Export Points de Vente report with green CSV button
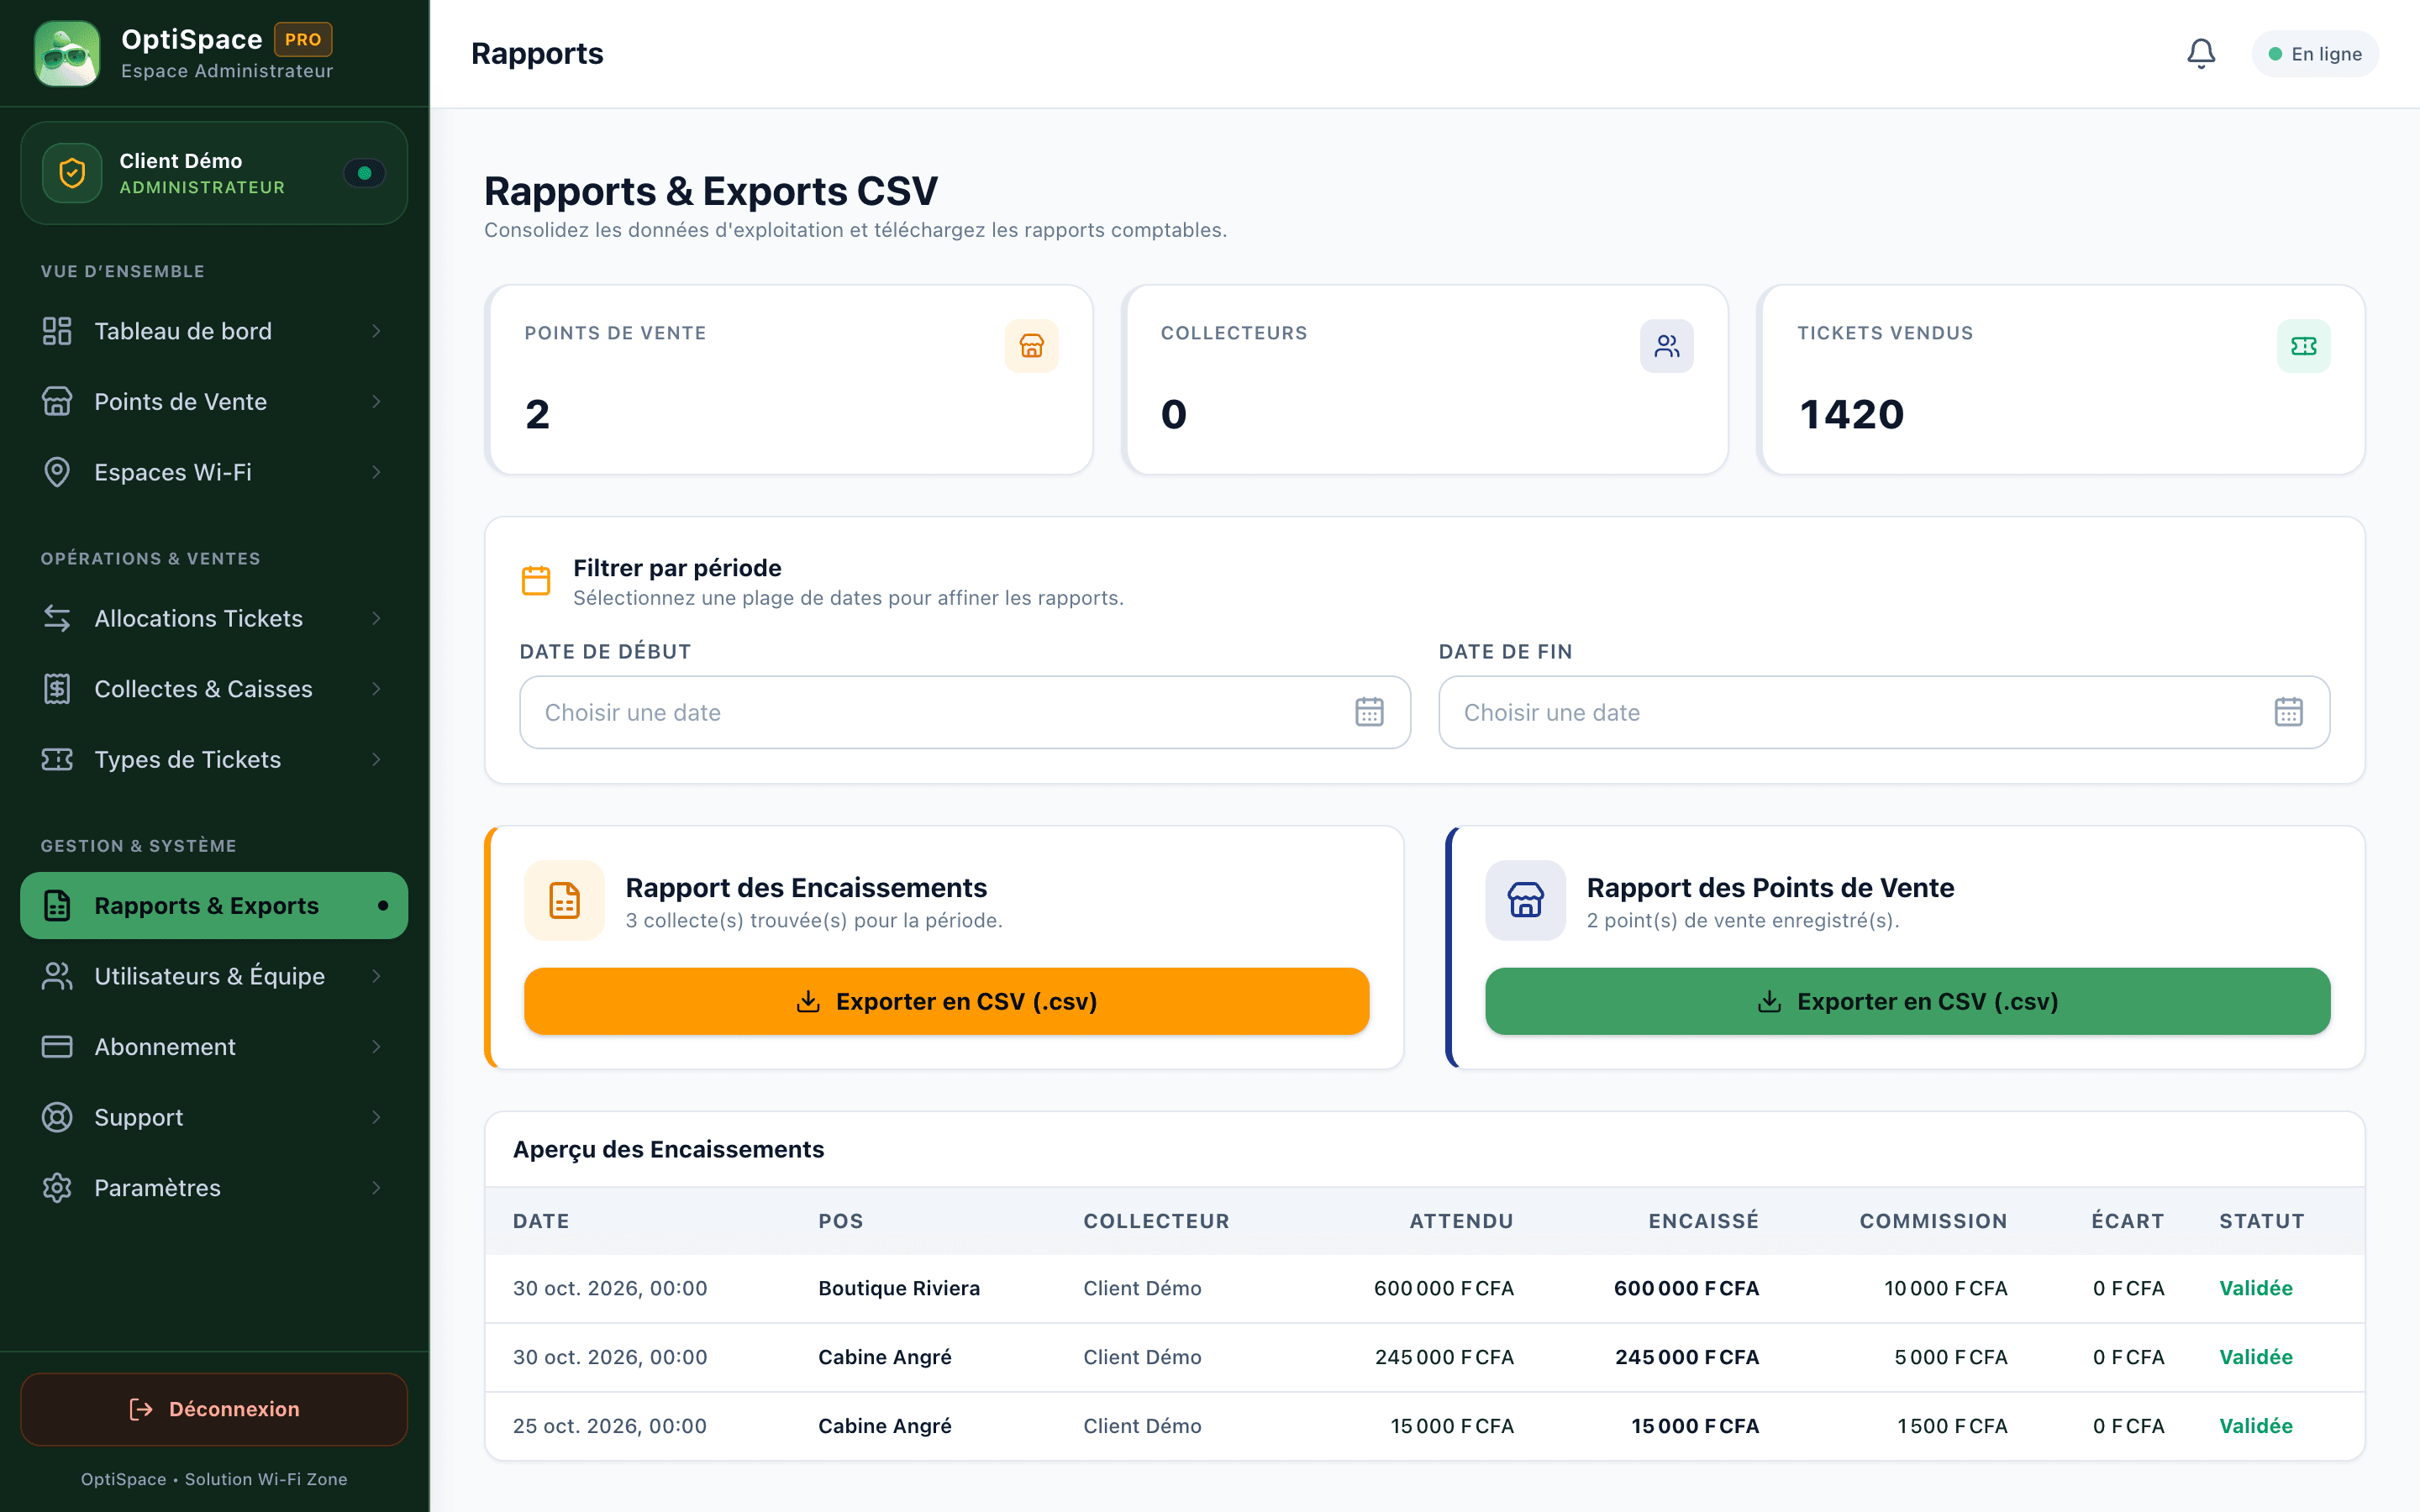The height and width of the screenshot is (1512, 2420). coord(1907,1001)
